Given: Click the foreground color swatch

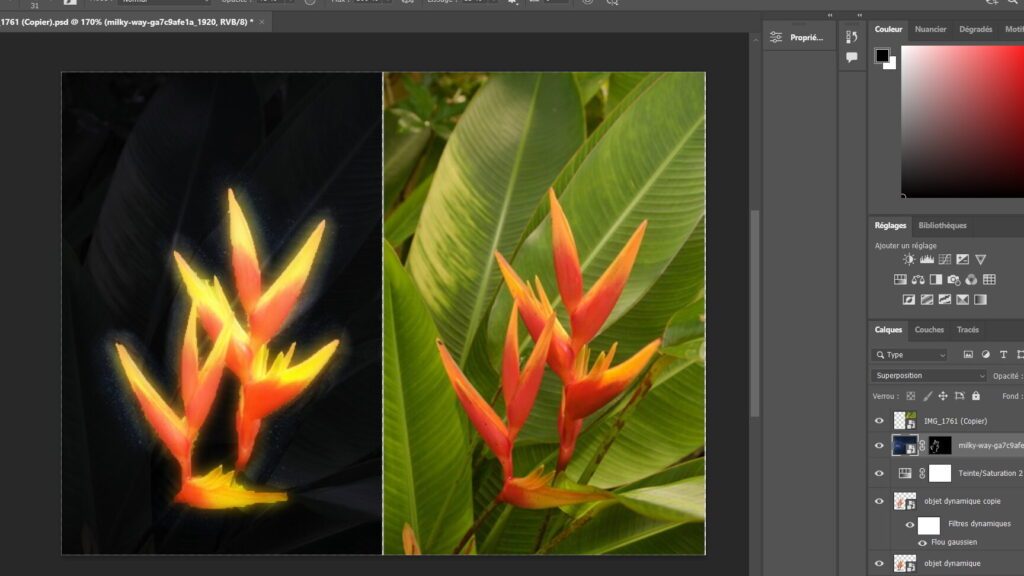Looking at the screenshot, I should [x=882, y=55].
